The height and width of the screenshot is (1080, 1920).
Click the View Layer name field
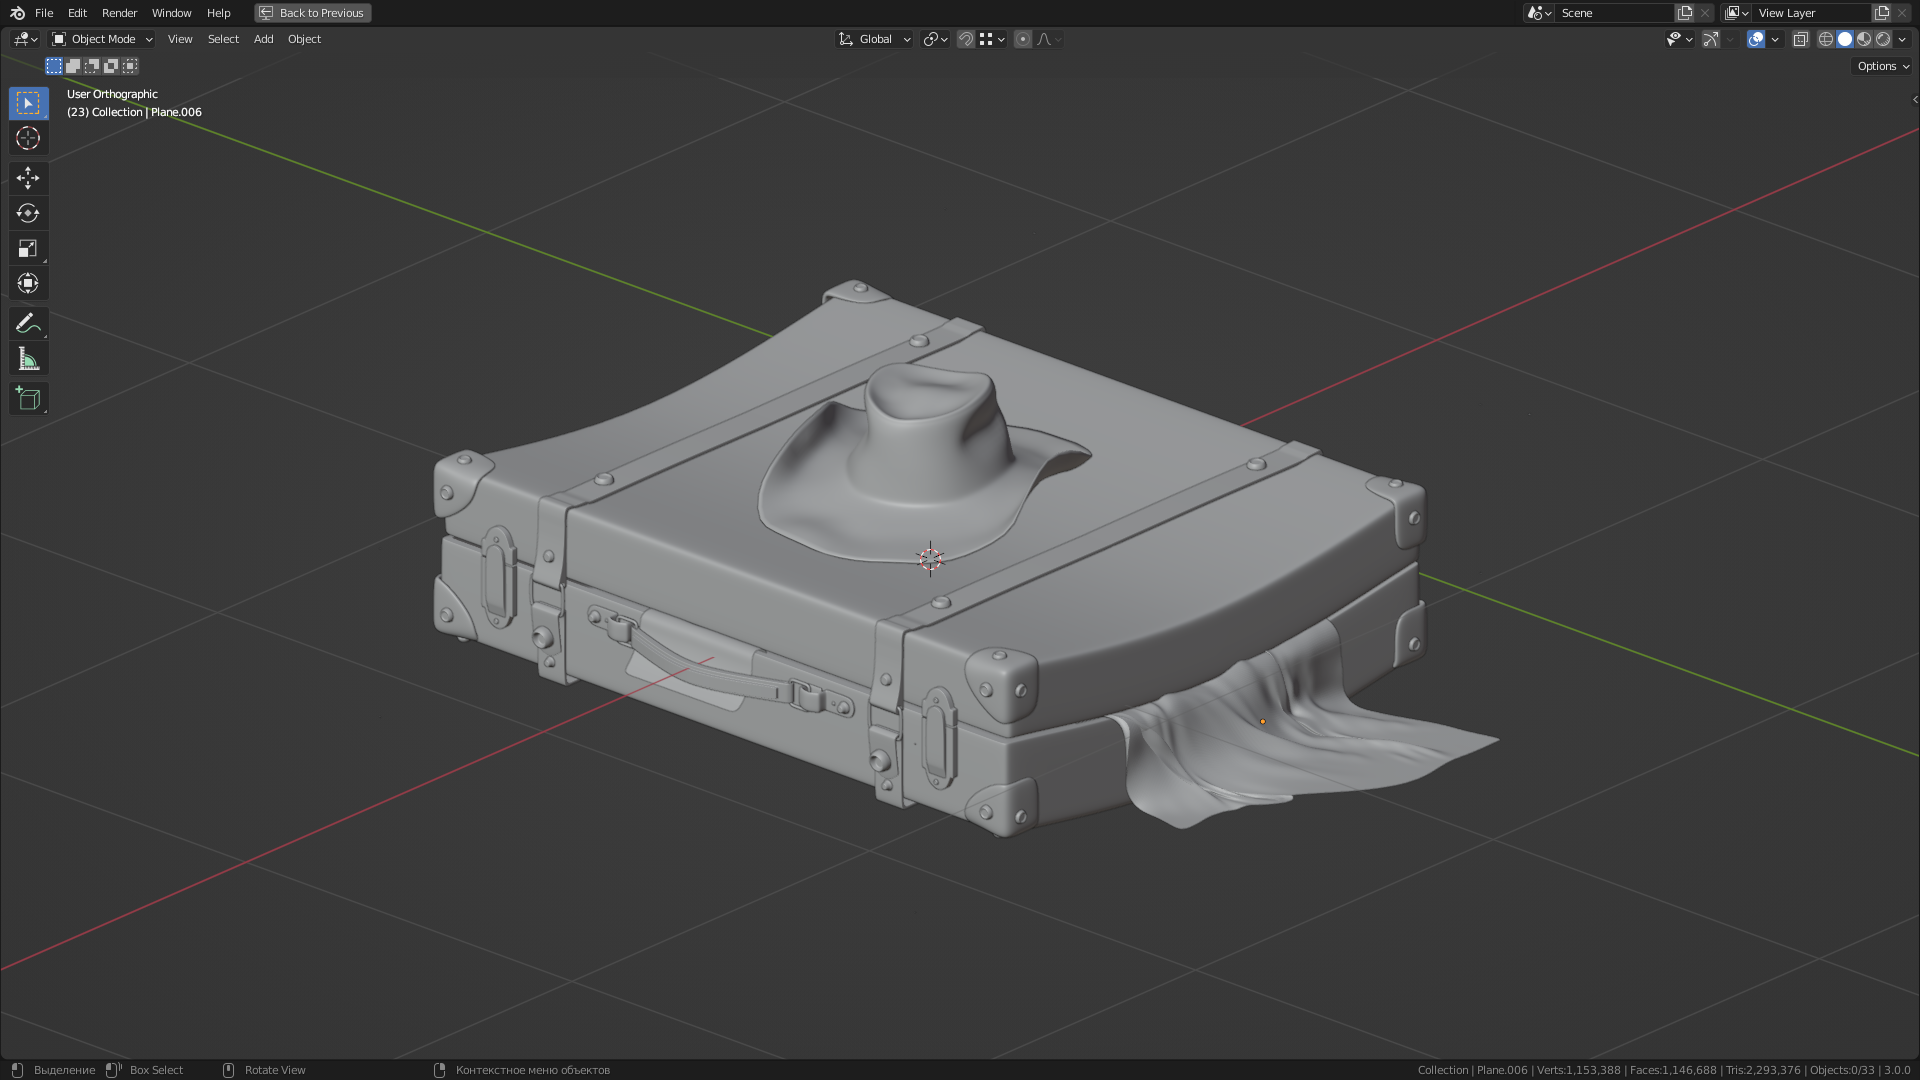pyautogui.click(x=1810, y=13)
